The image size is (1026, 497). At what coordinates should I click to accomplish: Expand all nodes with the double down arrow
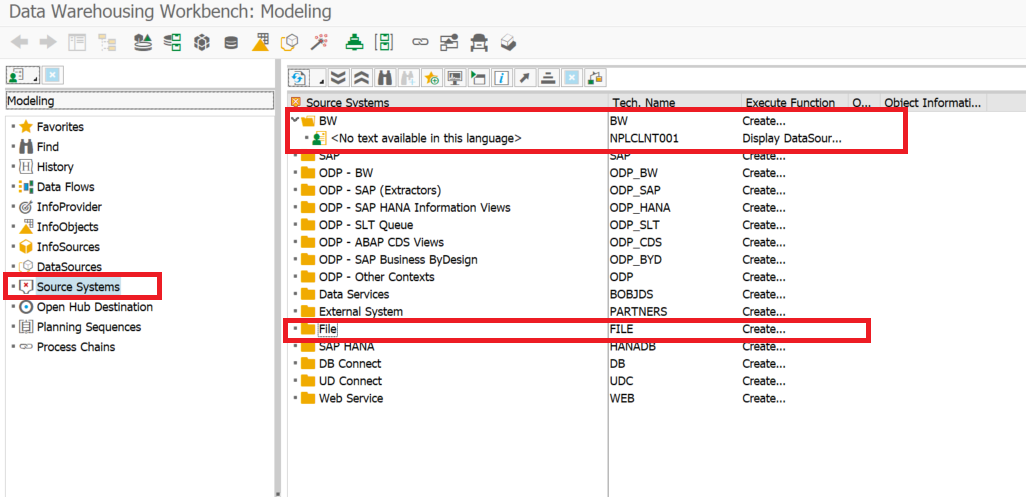339,78
